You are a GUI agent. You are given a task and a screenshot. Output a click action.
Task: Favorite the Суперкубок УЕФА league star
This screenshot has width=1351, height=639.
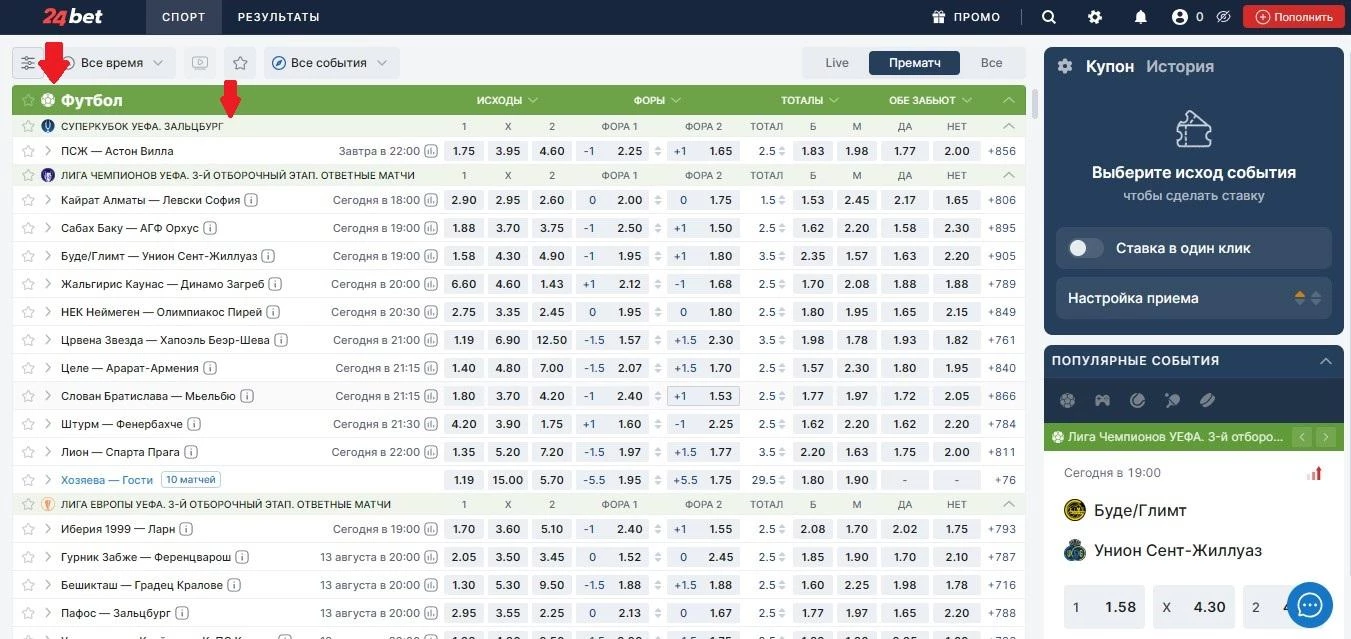[28, 127]
